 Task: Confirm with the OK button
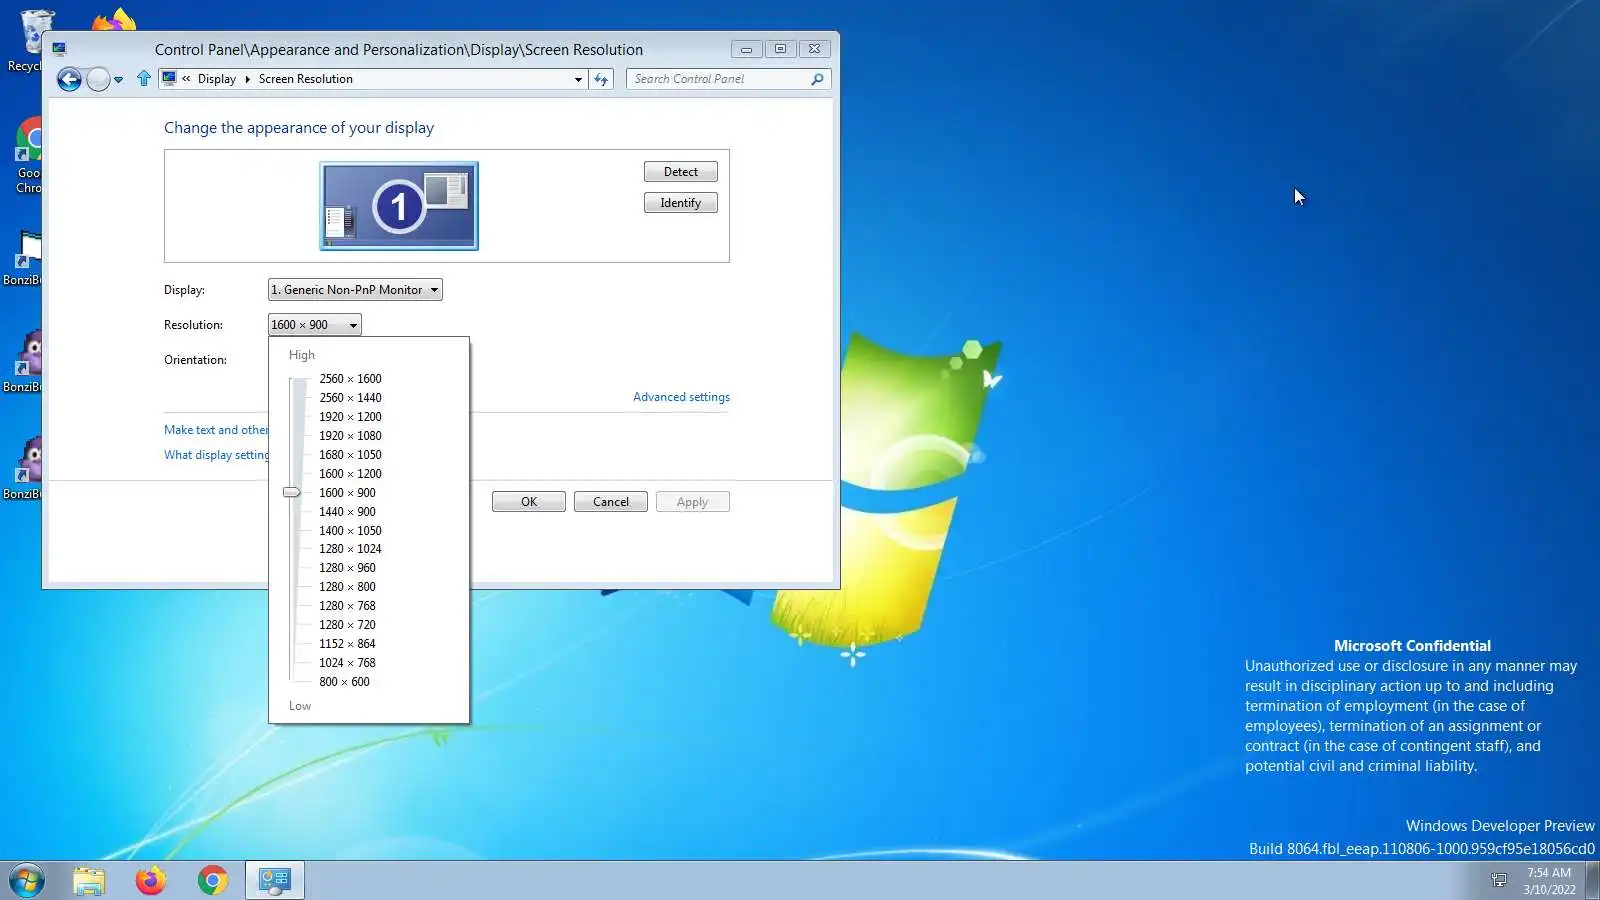(x=529, y=502)
